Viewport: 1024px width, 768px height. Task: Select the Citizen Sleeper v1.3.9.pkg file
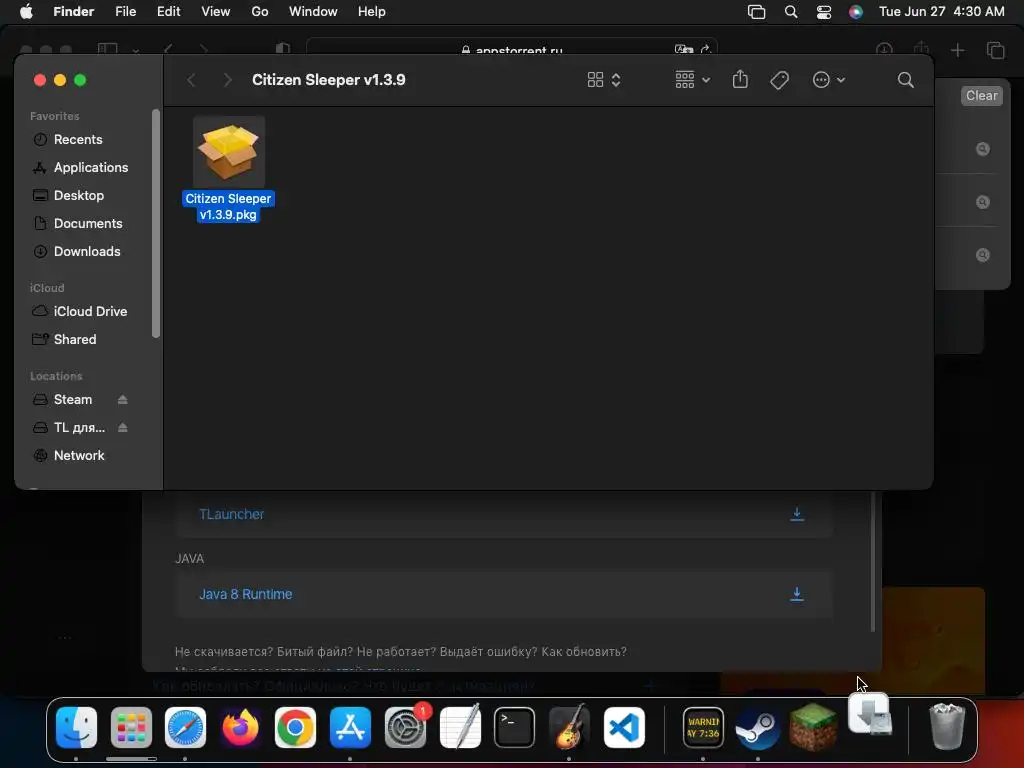[229, 170]
